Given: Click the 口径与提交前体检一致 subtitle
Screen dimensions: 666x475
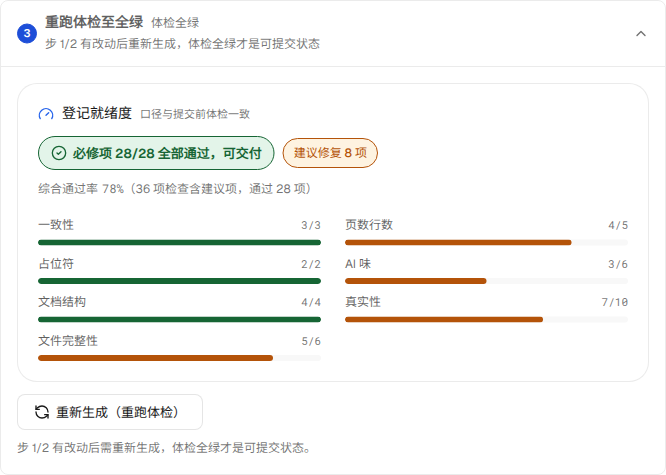Looking at the screenshot, I should (195, 114).
